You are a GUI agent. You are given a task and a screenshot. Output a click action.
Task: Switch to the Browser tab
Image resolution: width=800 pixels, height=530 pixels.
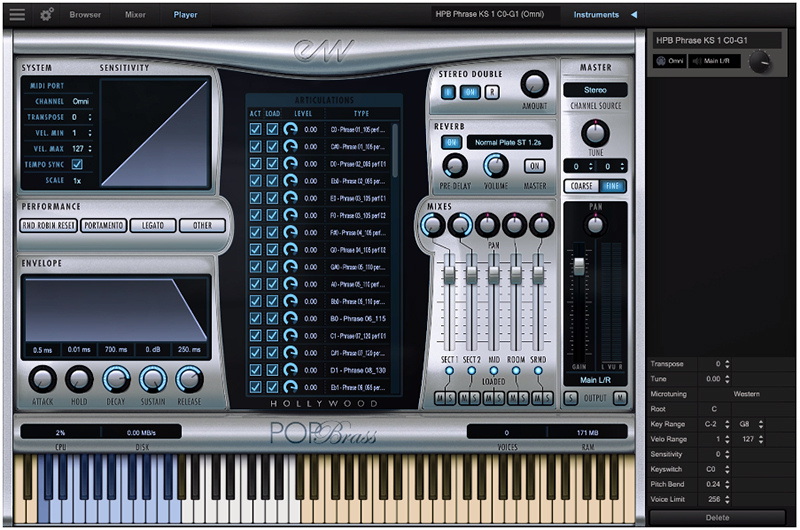click(x=85, y=15)
